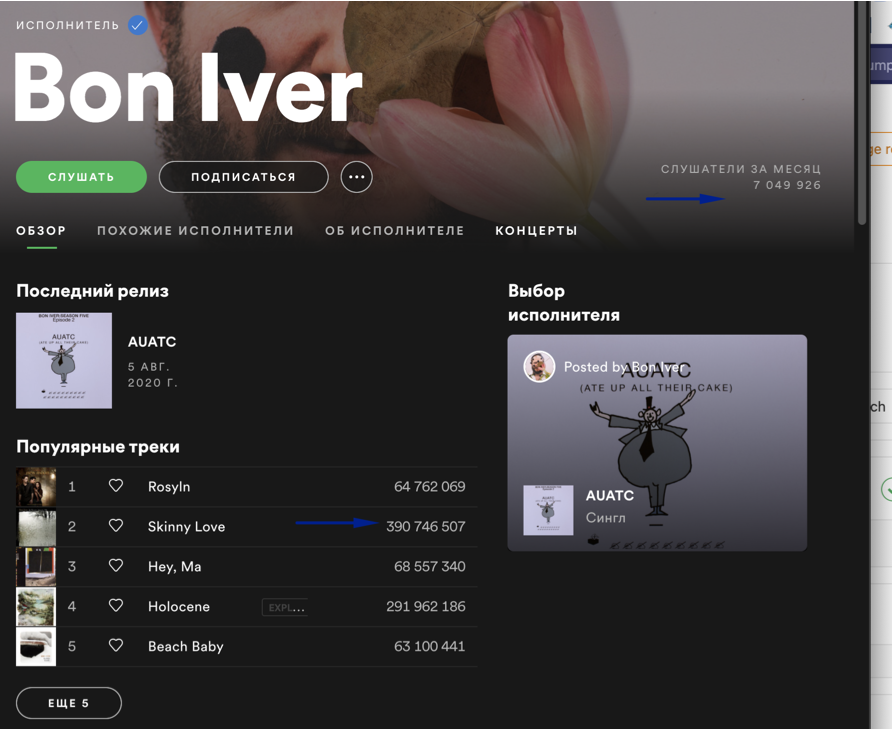Viewport: 893px width, 729px height.
Task: Toggle heart icon for Hey, Ma
Action: pyautogui.click(x=116, y=566)
